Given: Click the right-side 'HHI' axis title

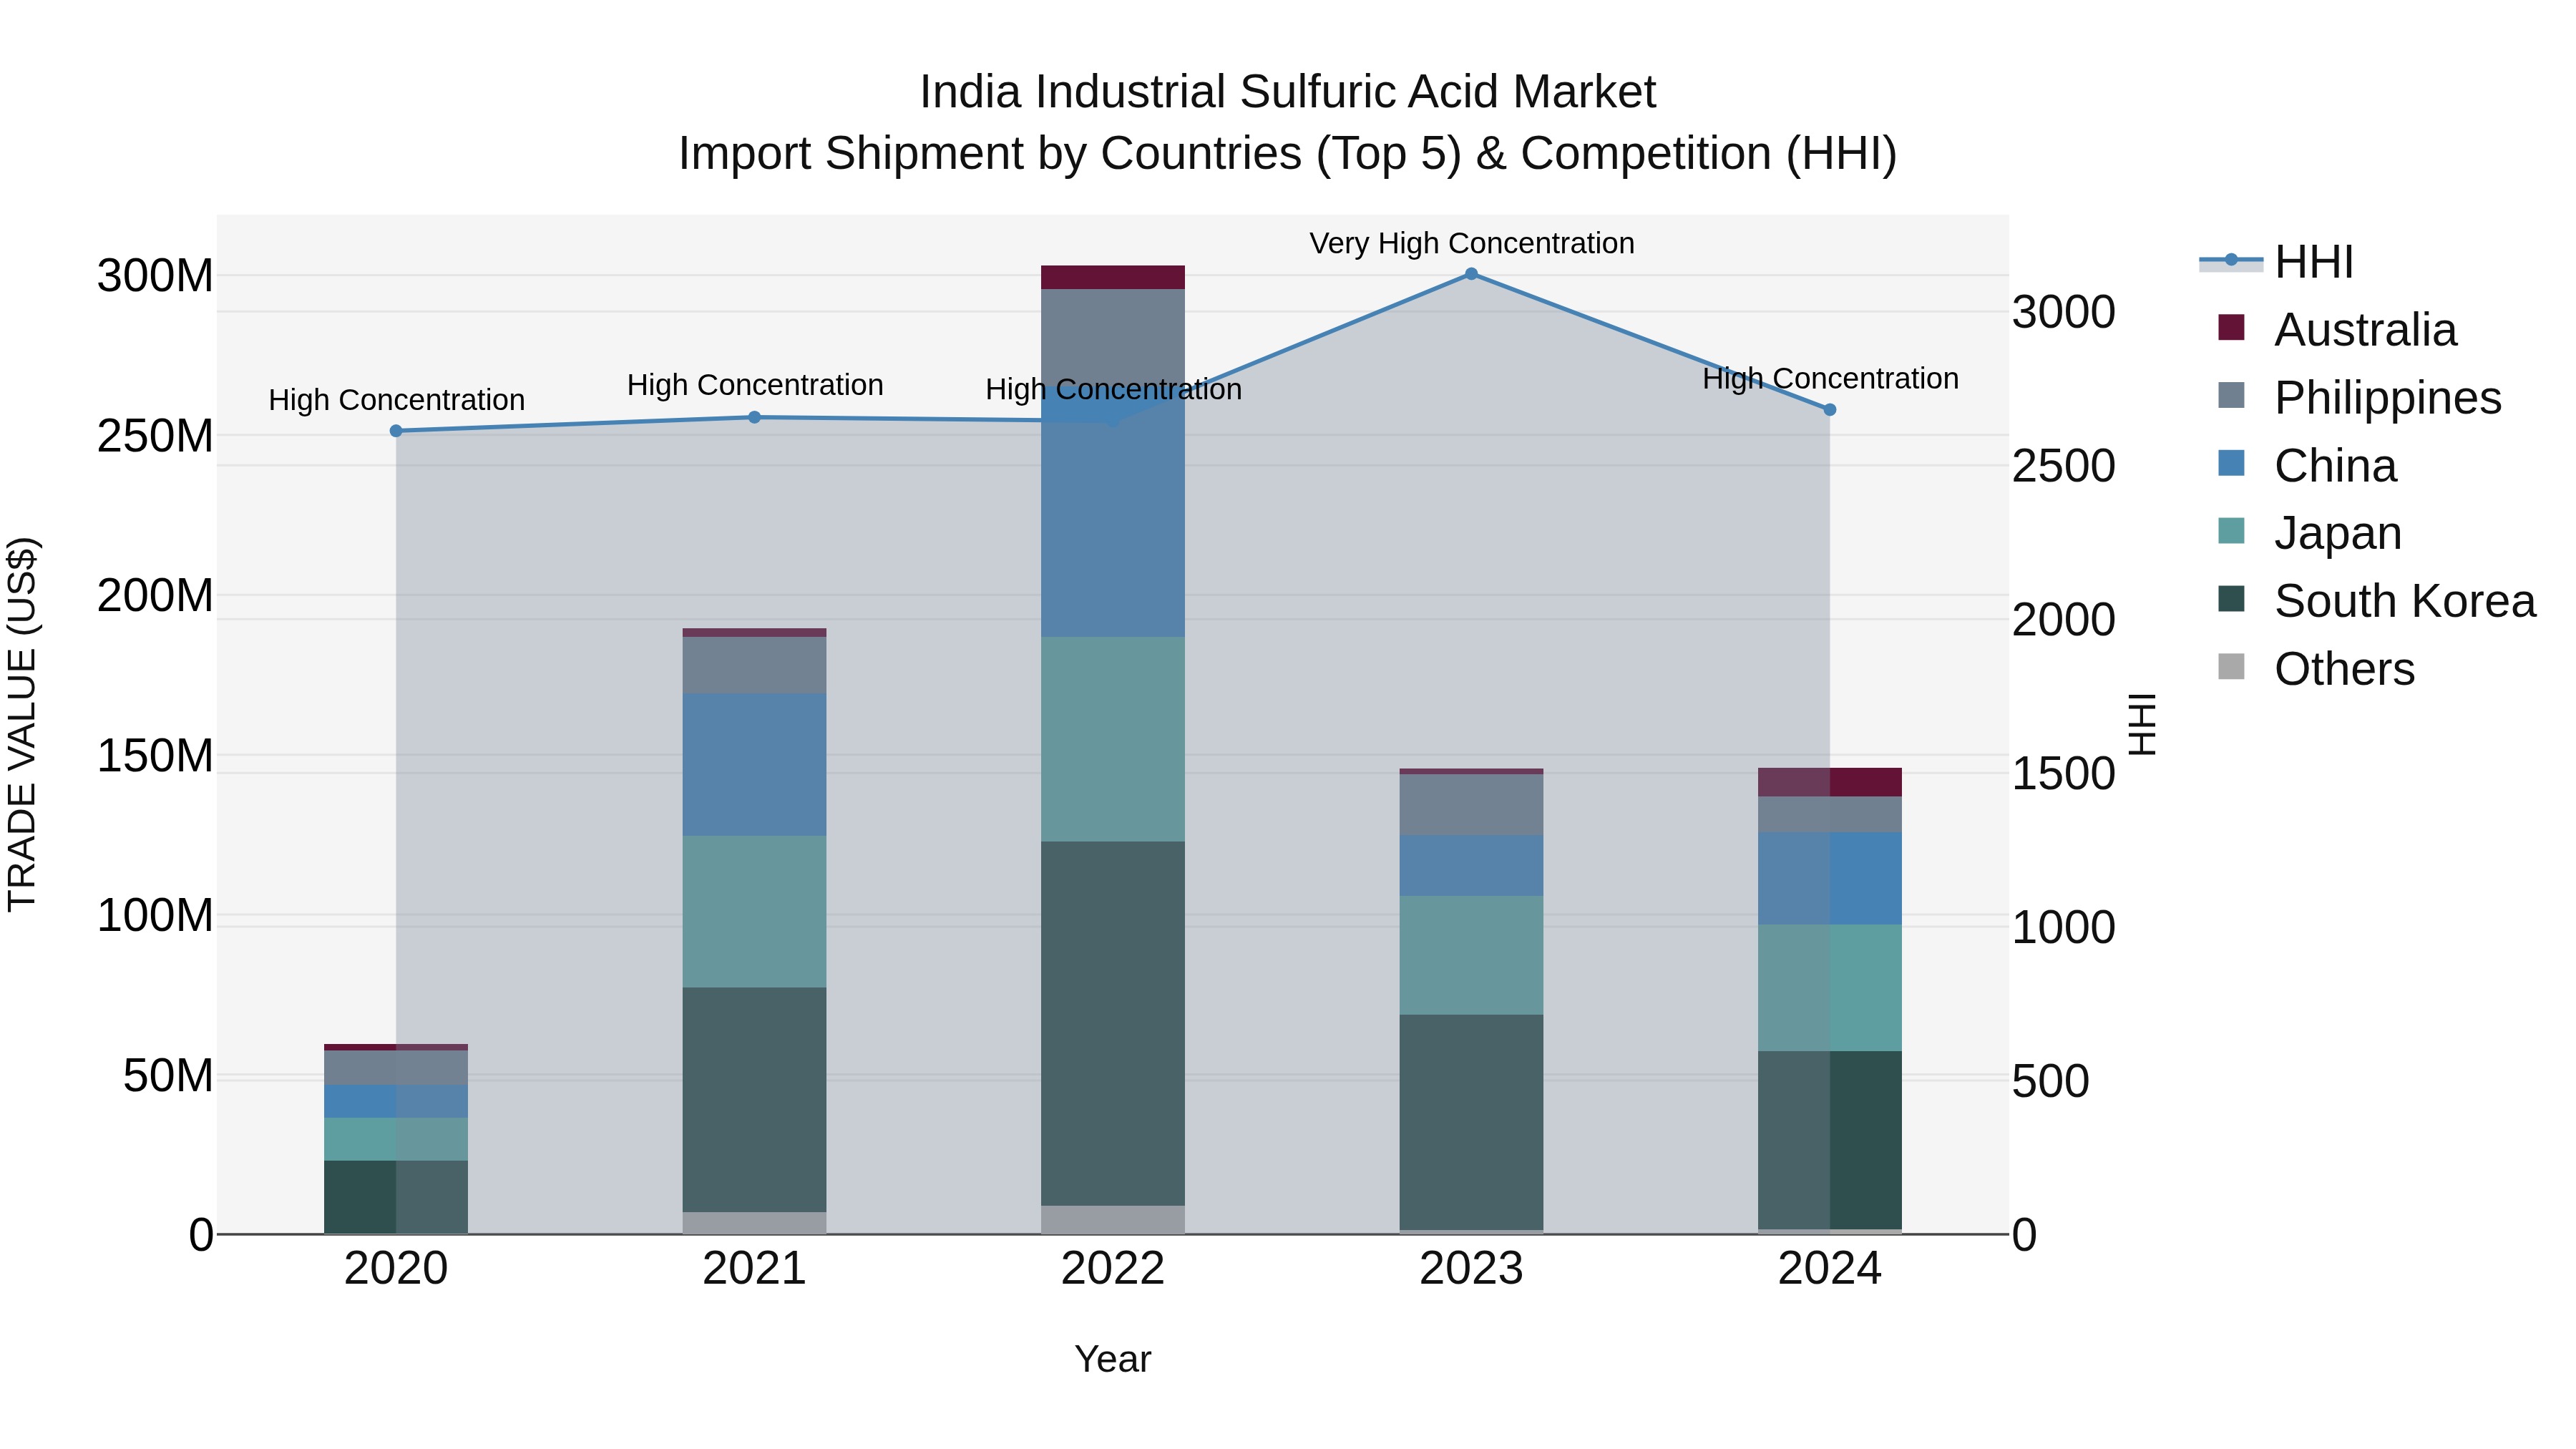Looking at the screenshot, I should (x=2142, y=724).
